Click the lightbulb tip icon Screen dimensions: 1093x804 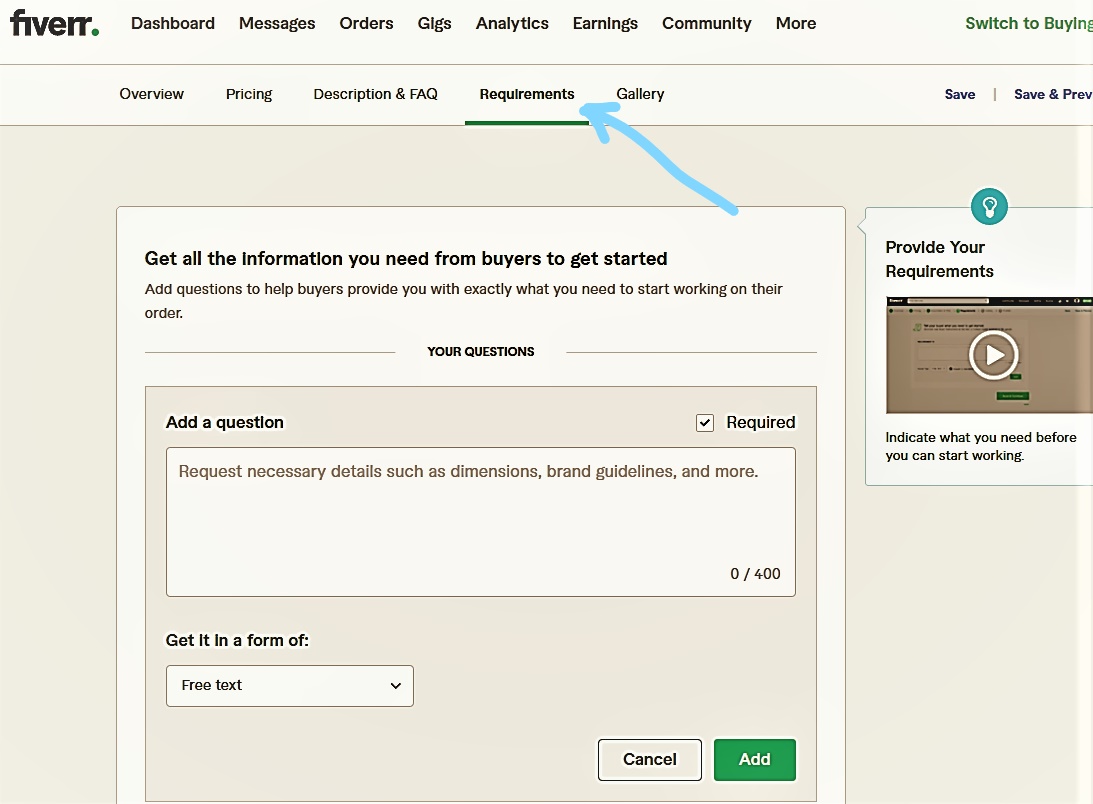(989, 206)
